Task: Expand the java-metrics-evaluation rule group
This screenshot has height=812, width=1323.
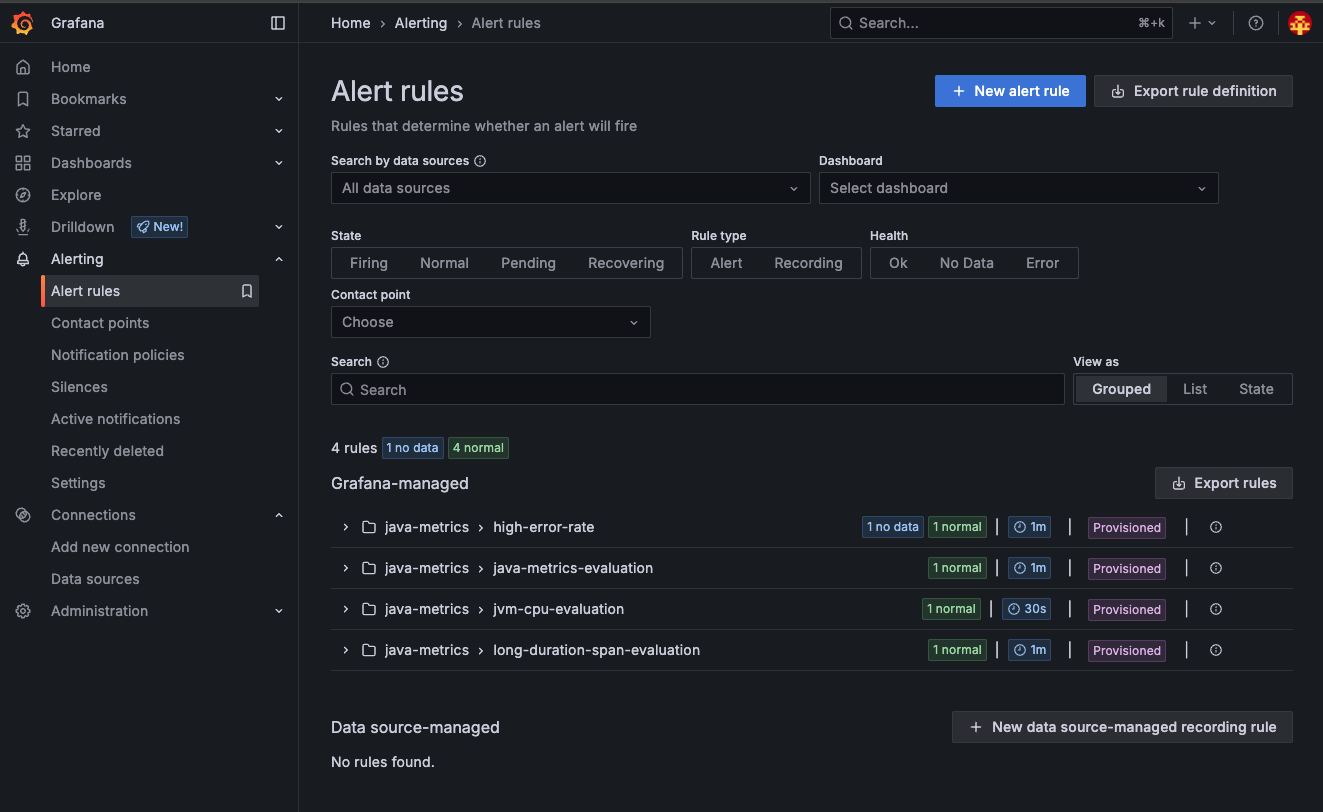Action: 346,568
